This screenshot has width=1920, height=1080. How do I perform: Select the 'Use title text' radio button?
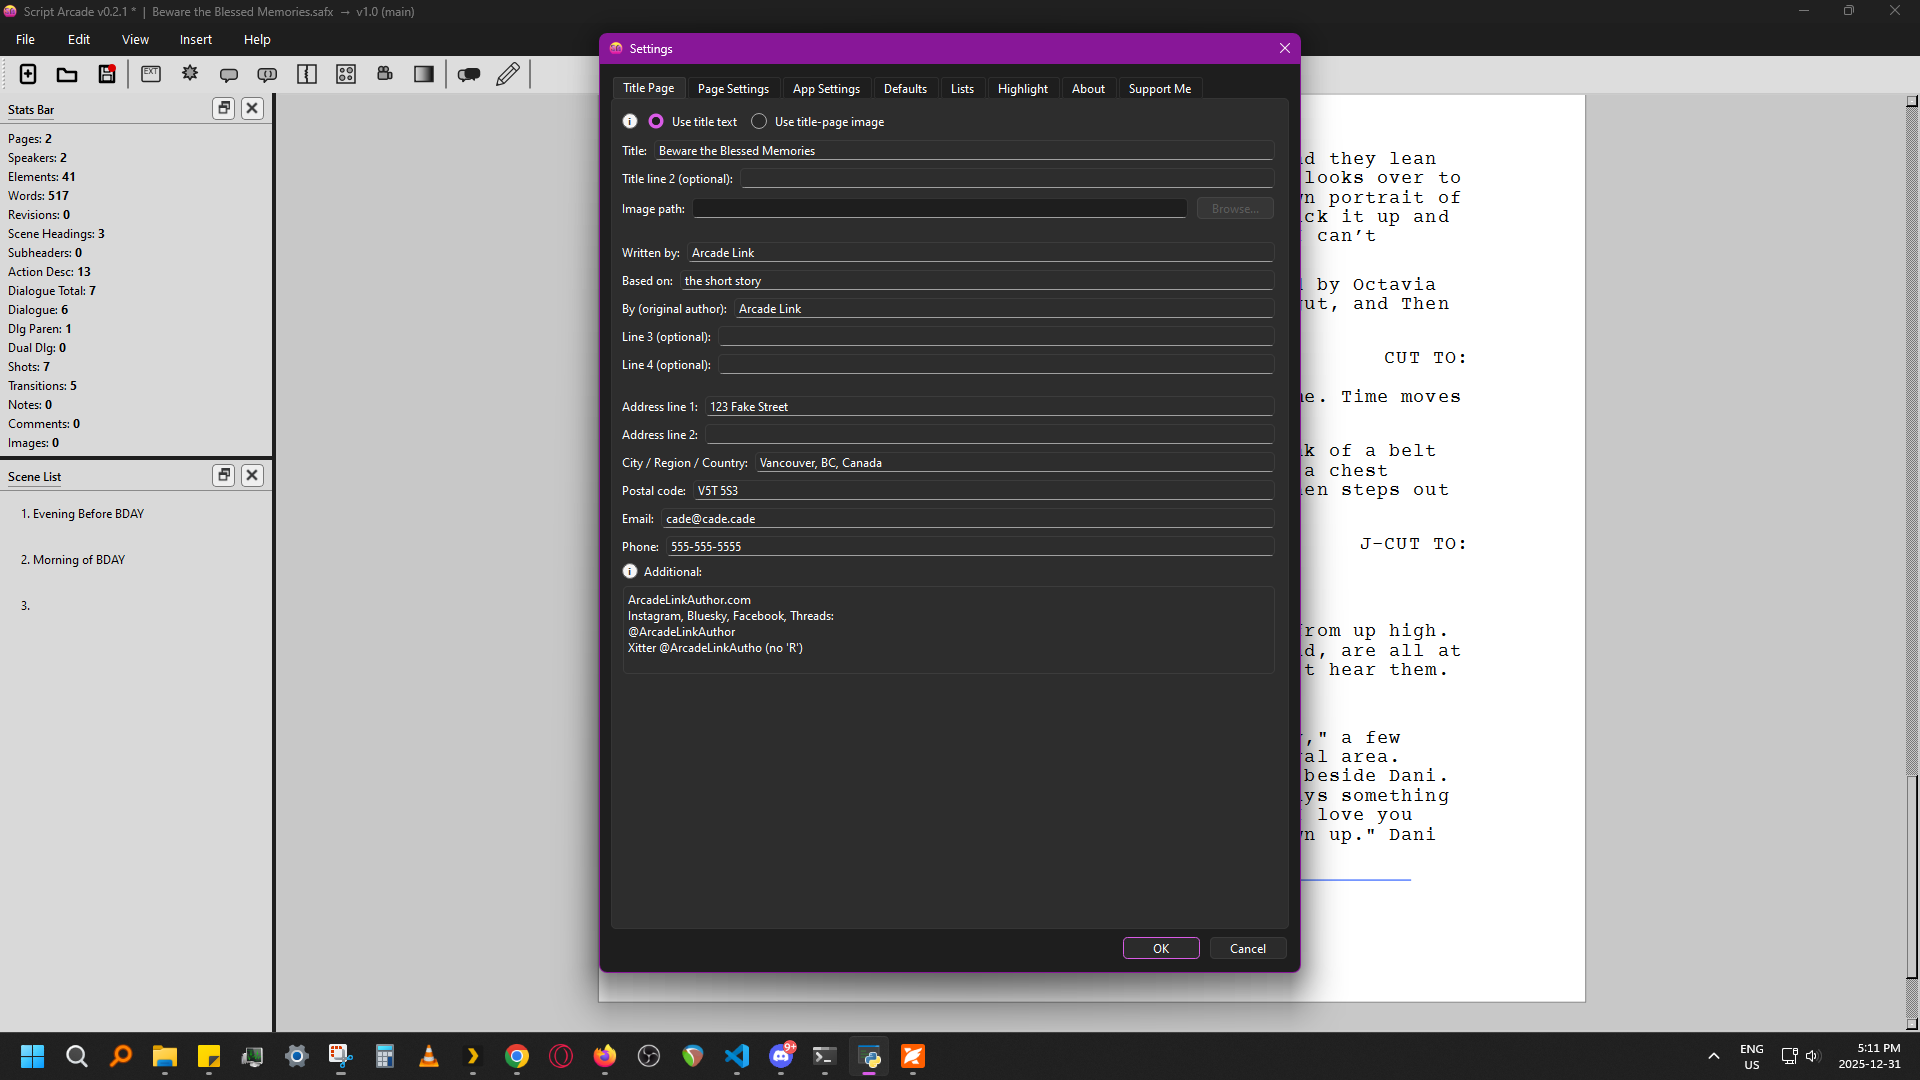[x=656, y=121]
